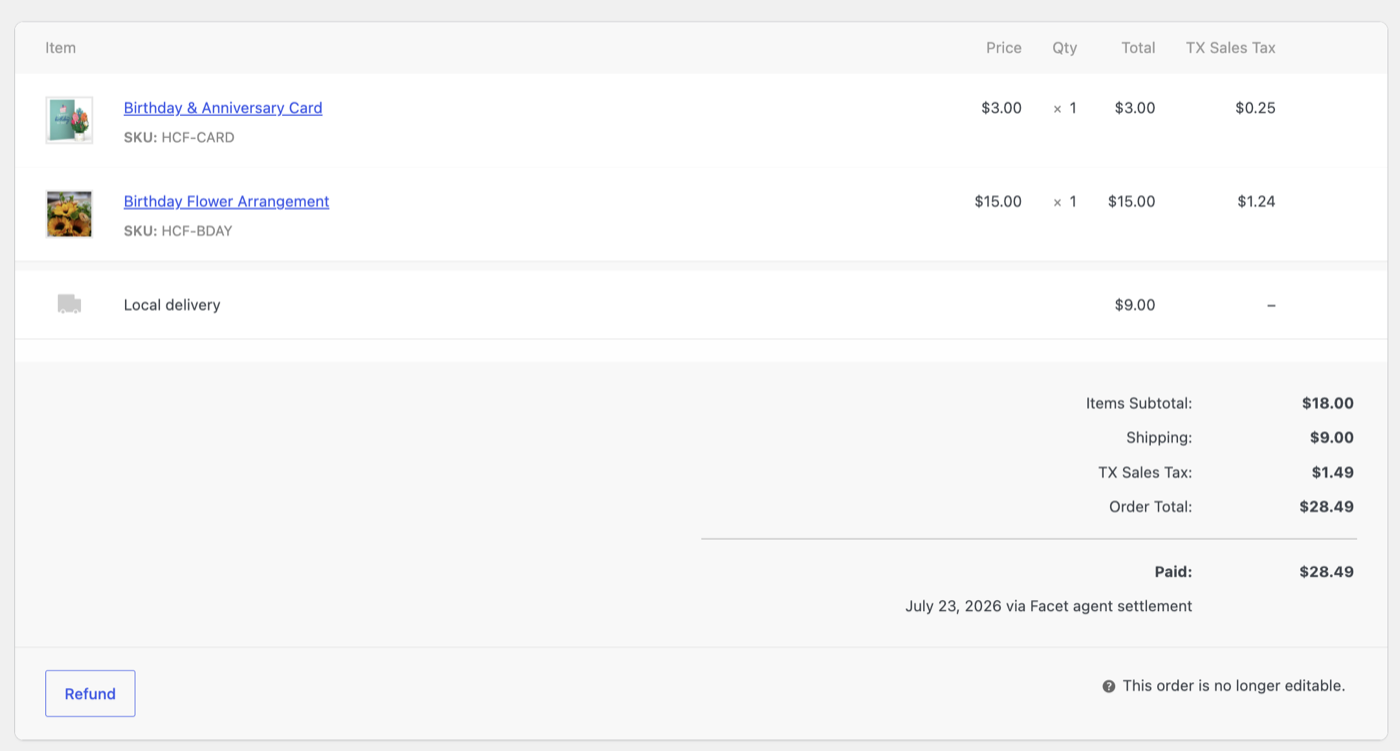Click the help icon beside 'no longer editable'
The image size is (1400, 751).
click(1108, 686)
